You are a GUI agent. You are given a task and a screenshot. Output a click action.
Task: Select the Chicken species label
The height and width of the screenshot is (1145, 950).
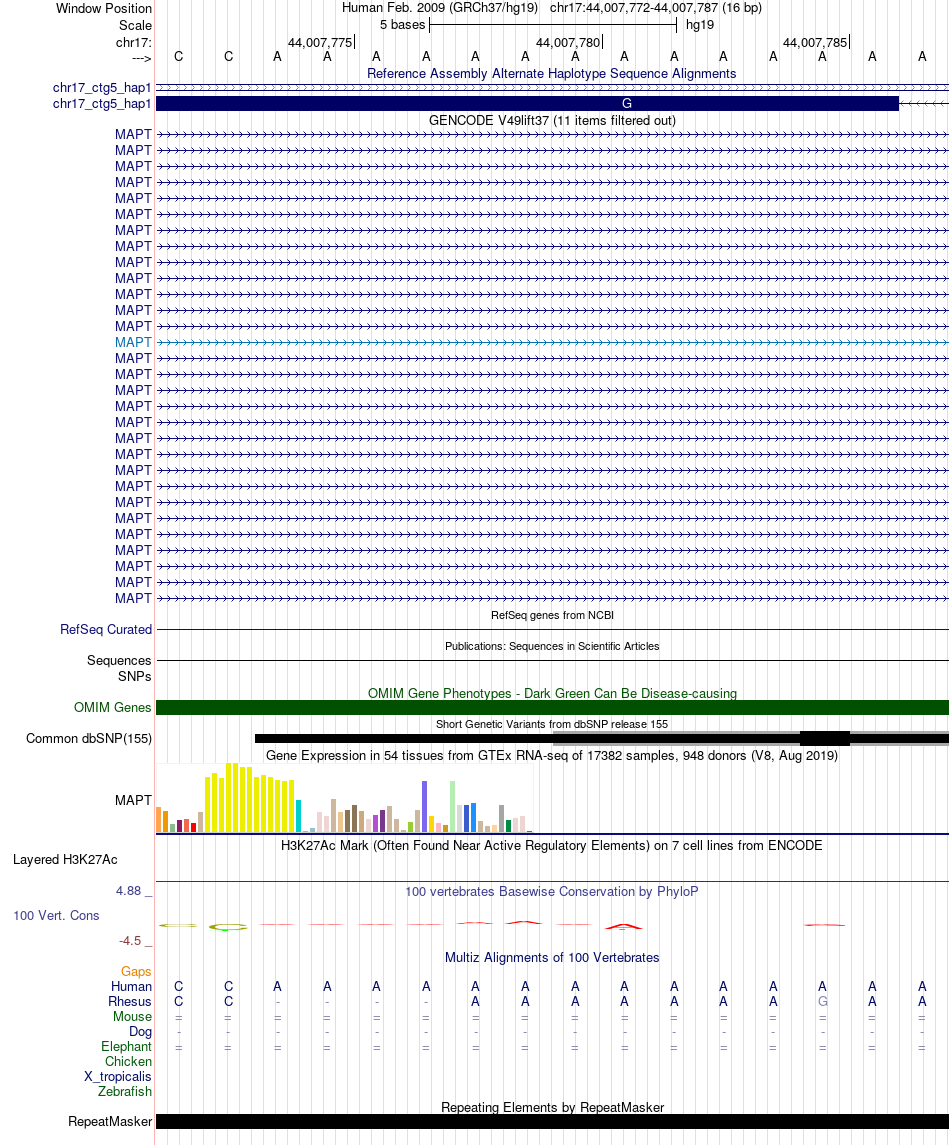tap(129, 1062)
